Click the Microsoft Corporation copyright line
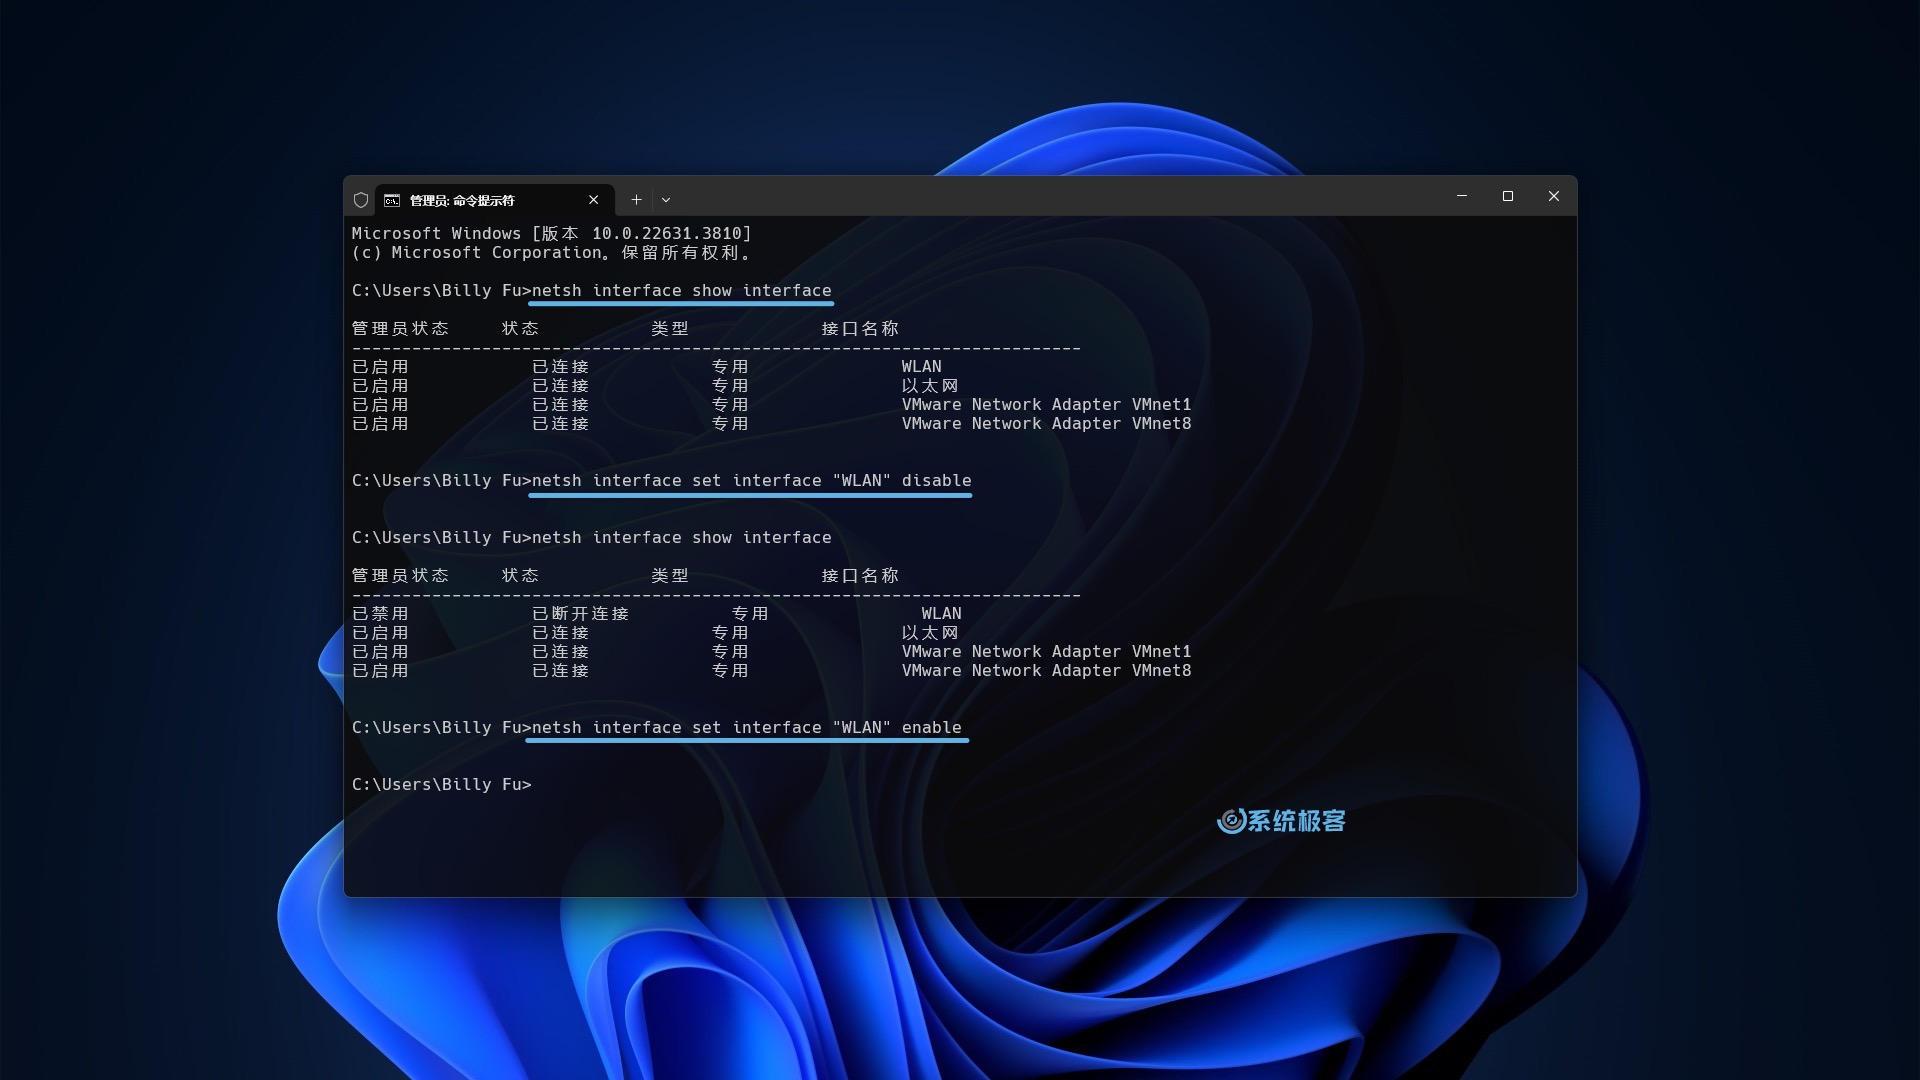 click(552, 253)
